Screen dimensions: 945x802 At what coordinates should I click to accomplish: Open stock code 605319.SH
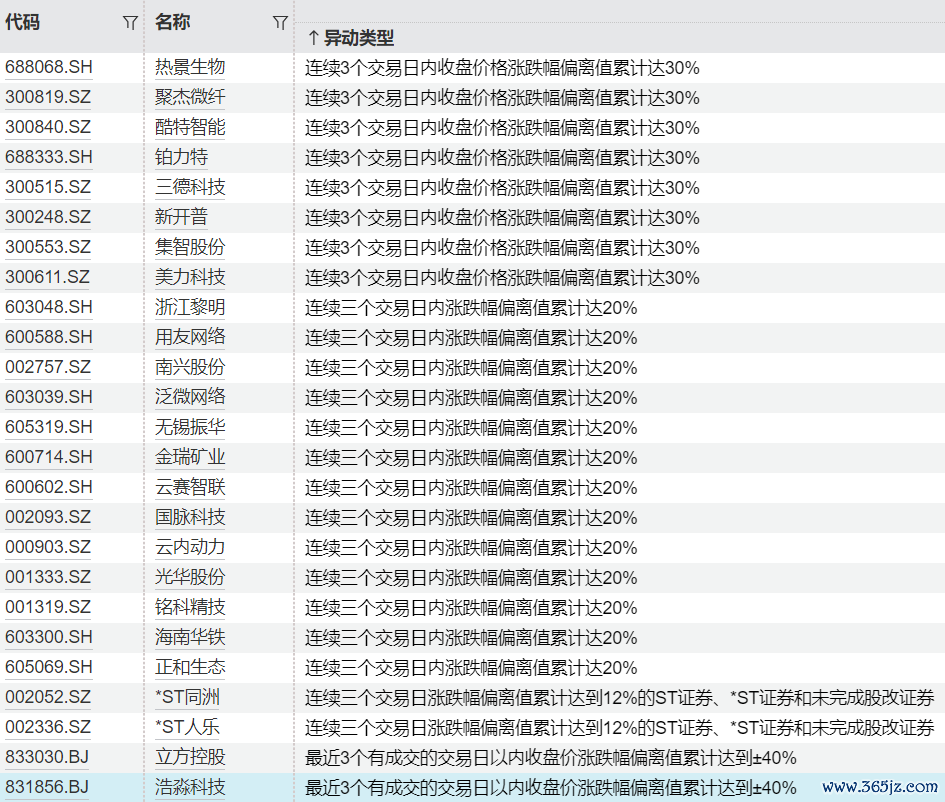click(49, 427)
